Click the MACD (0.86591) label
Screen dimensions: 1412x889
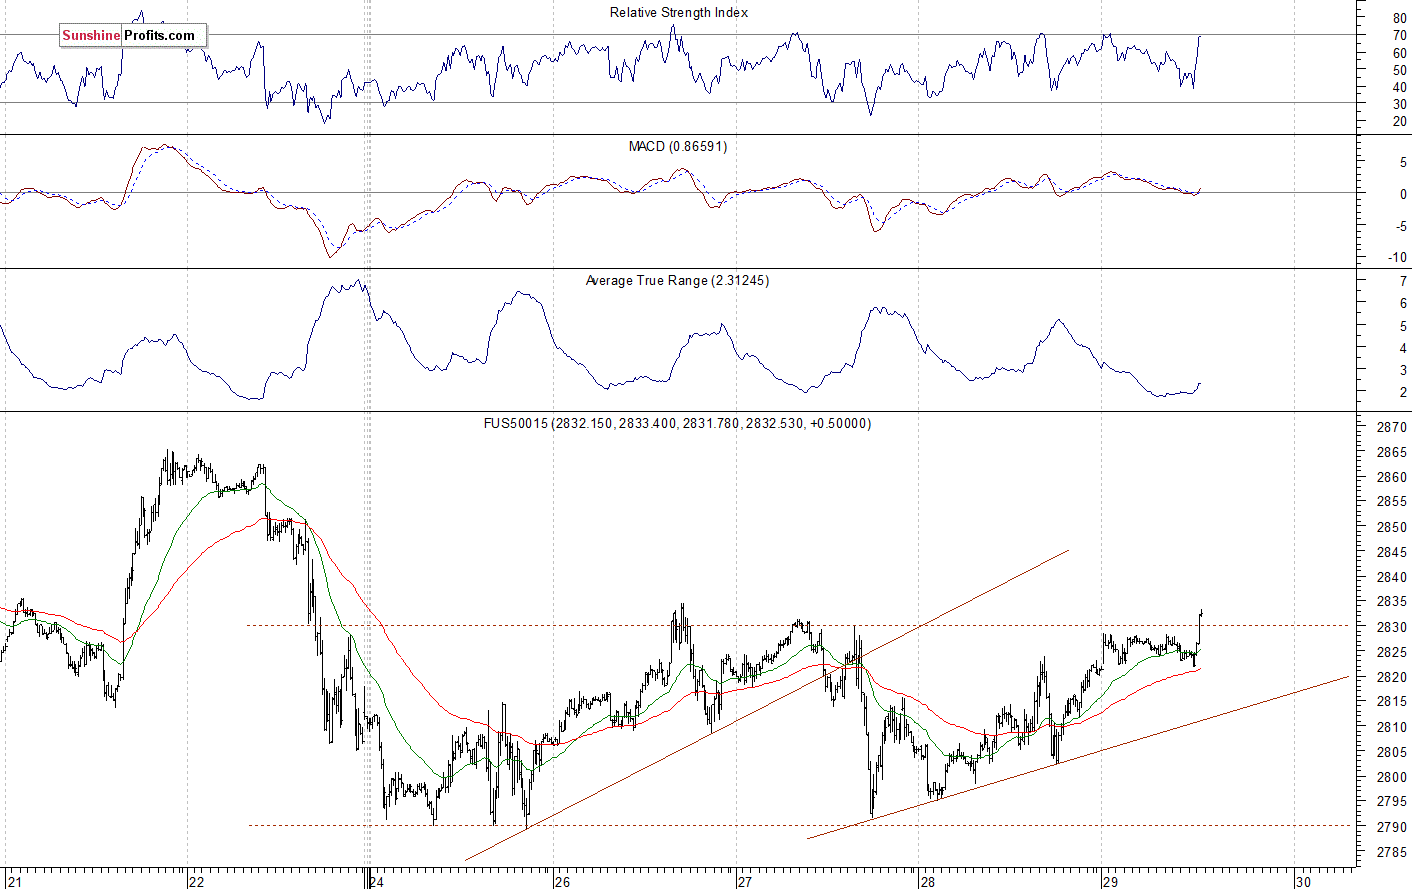coord(678,146)
